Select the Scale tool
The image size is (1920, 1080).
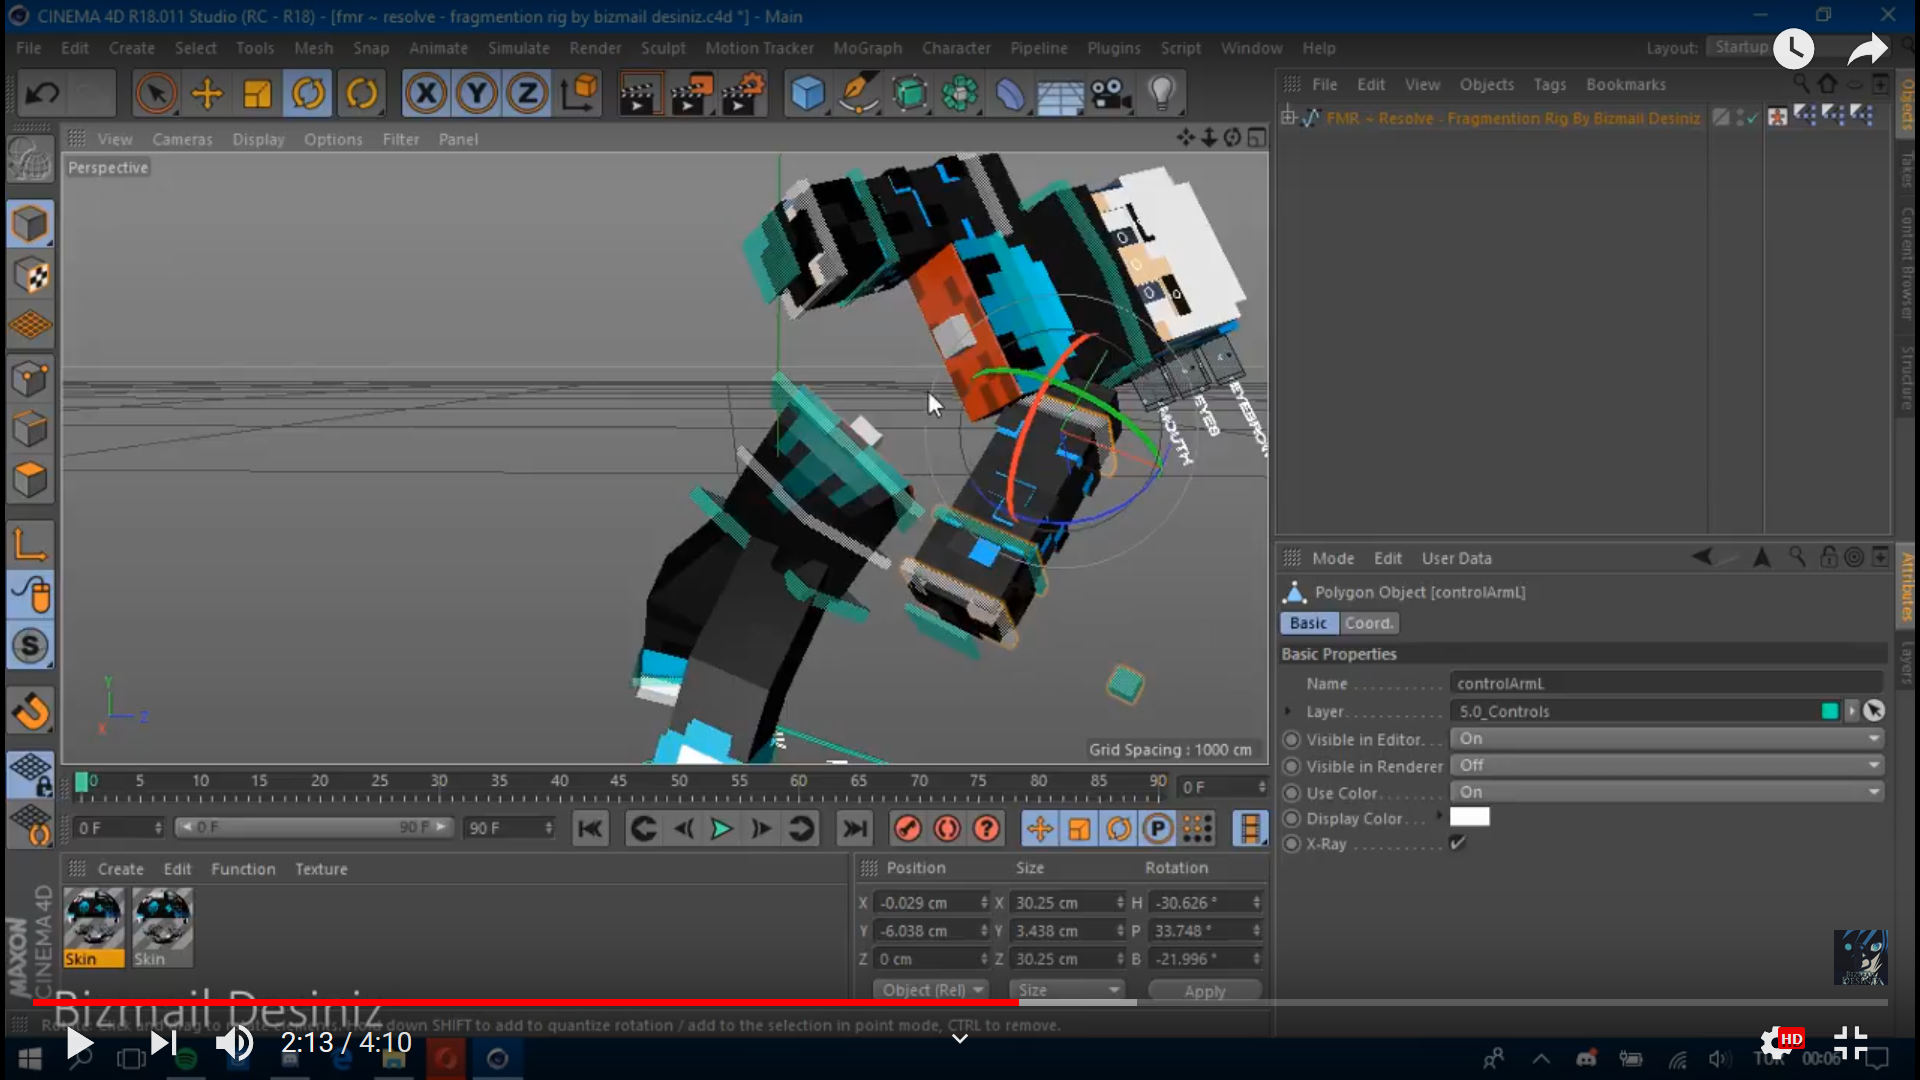(258, 94)
